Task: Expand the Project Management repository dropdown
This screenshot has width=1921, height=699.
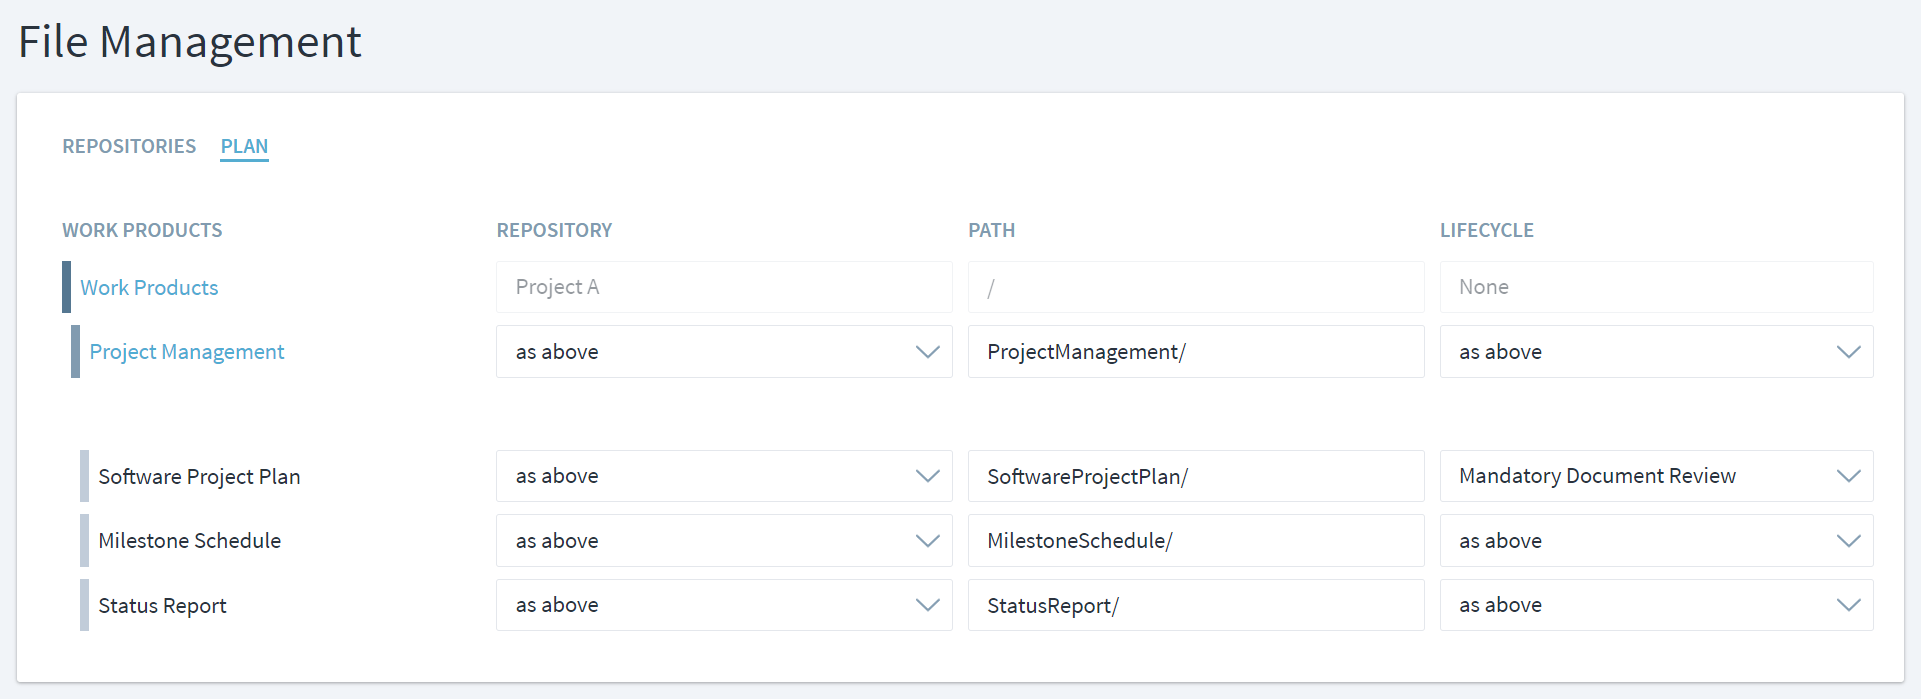Action: coord(724,352)
